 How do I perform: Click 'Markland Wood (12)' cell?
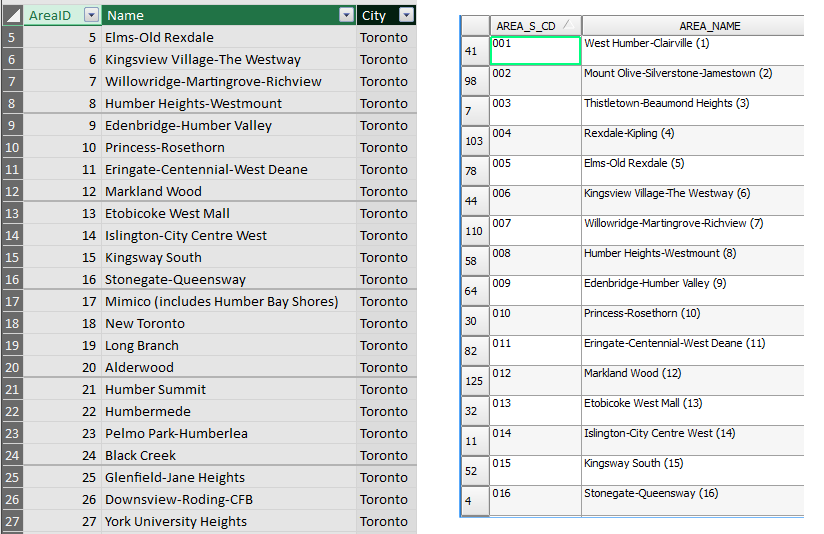pyautogui.click(x=693, y=381)
